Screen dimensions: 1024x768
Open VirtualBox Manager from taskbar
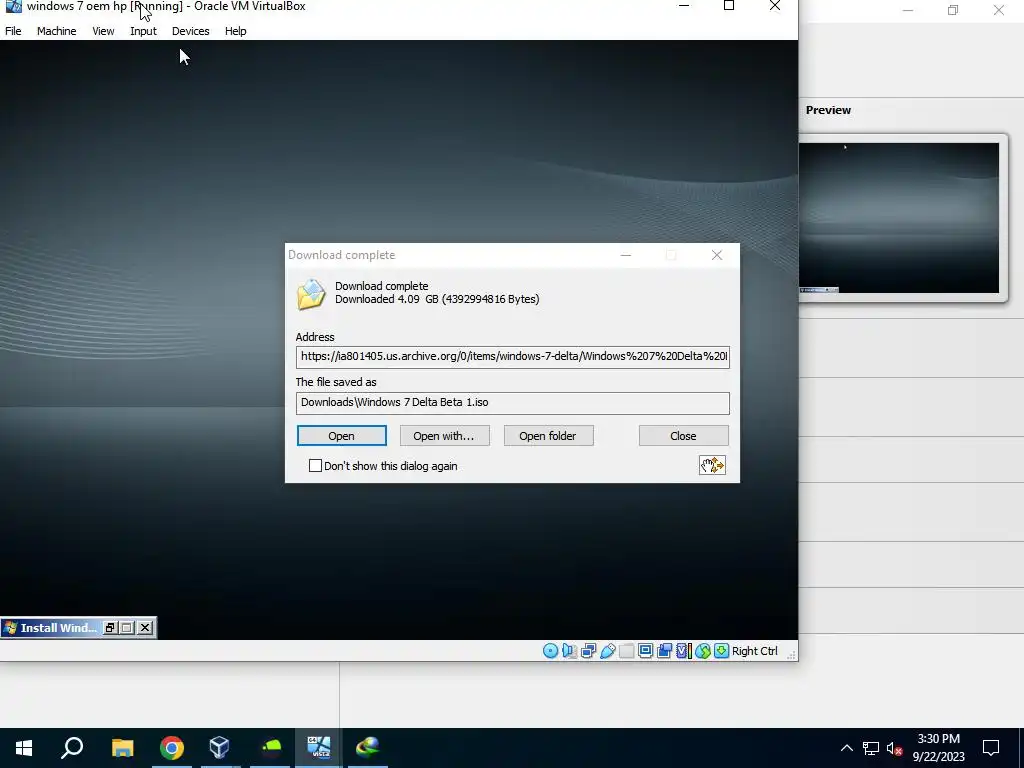click(220, 748)
